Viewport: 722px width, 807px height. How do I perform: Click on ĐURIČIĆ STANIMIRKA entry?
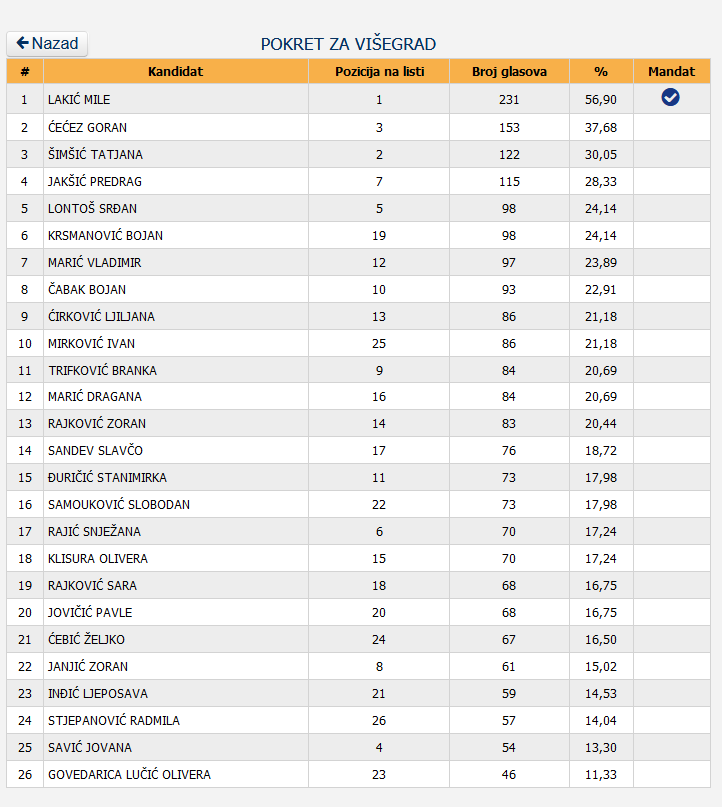tap(107, 478)
